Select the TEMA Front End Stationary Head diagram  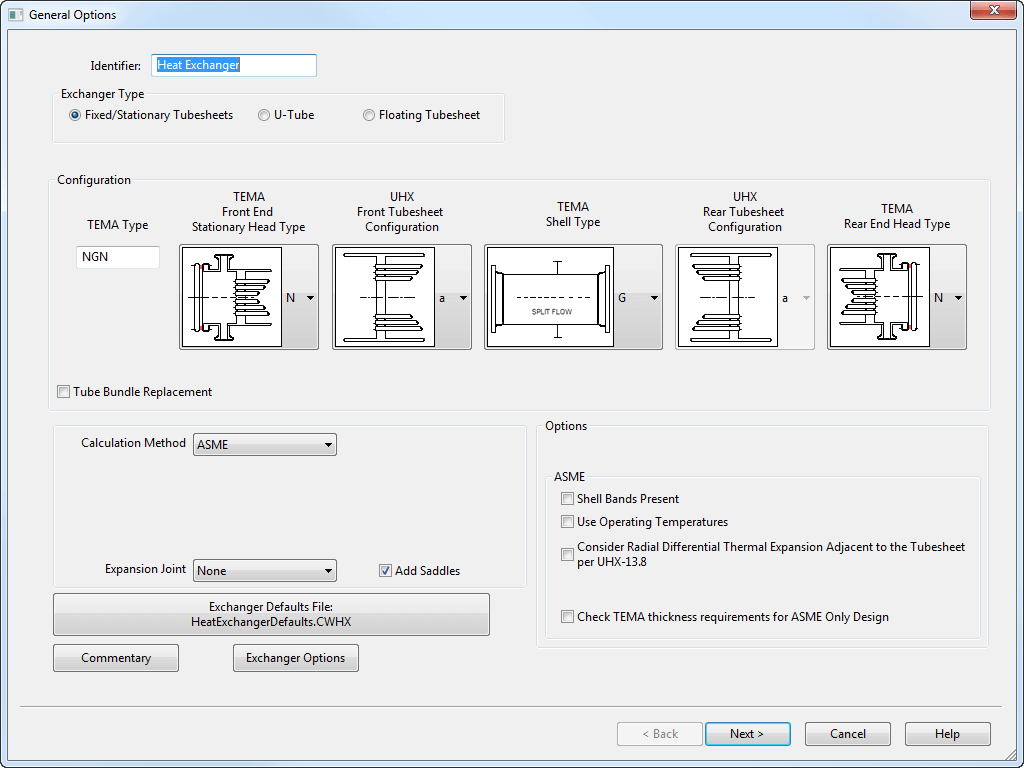tap(232, 297)
